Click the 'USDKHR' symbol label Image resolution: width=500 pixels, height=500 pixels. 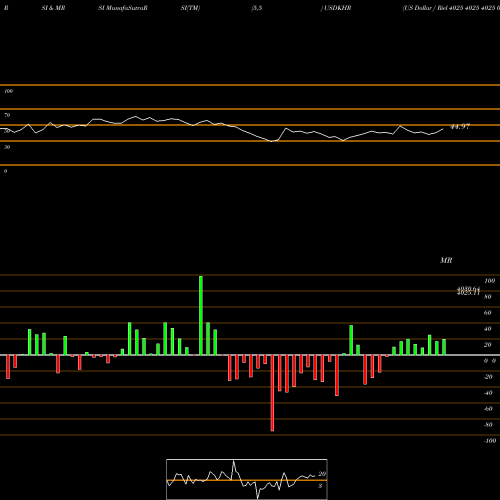pyautogui.click(x=337, y=8)
